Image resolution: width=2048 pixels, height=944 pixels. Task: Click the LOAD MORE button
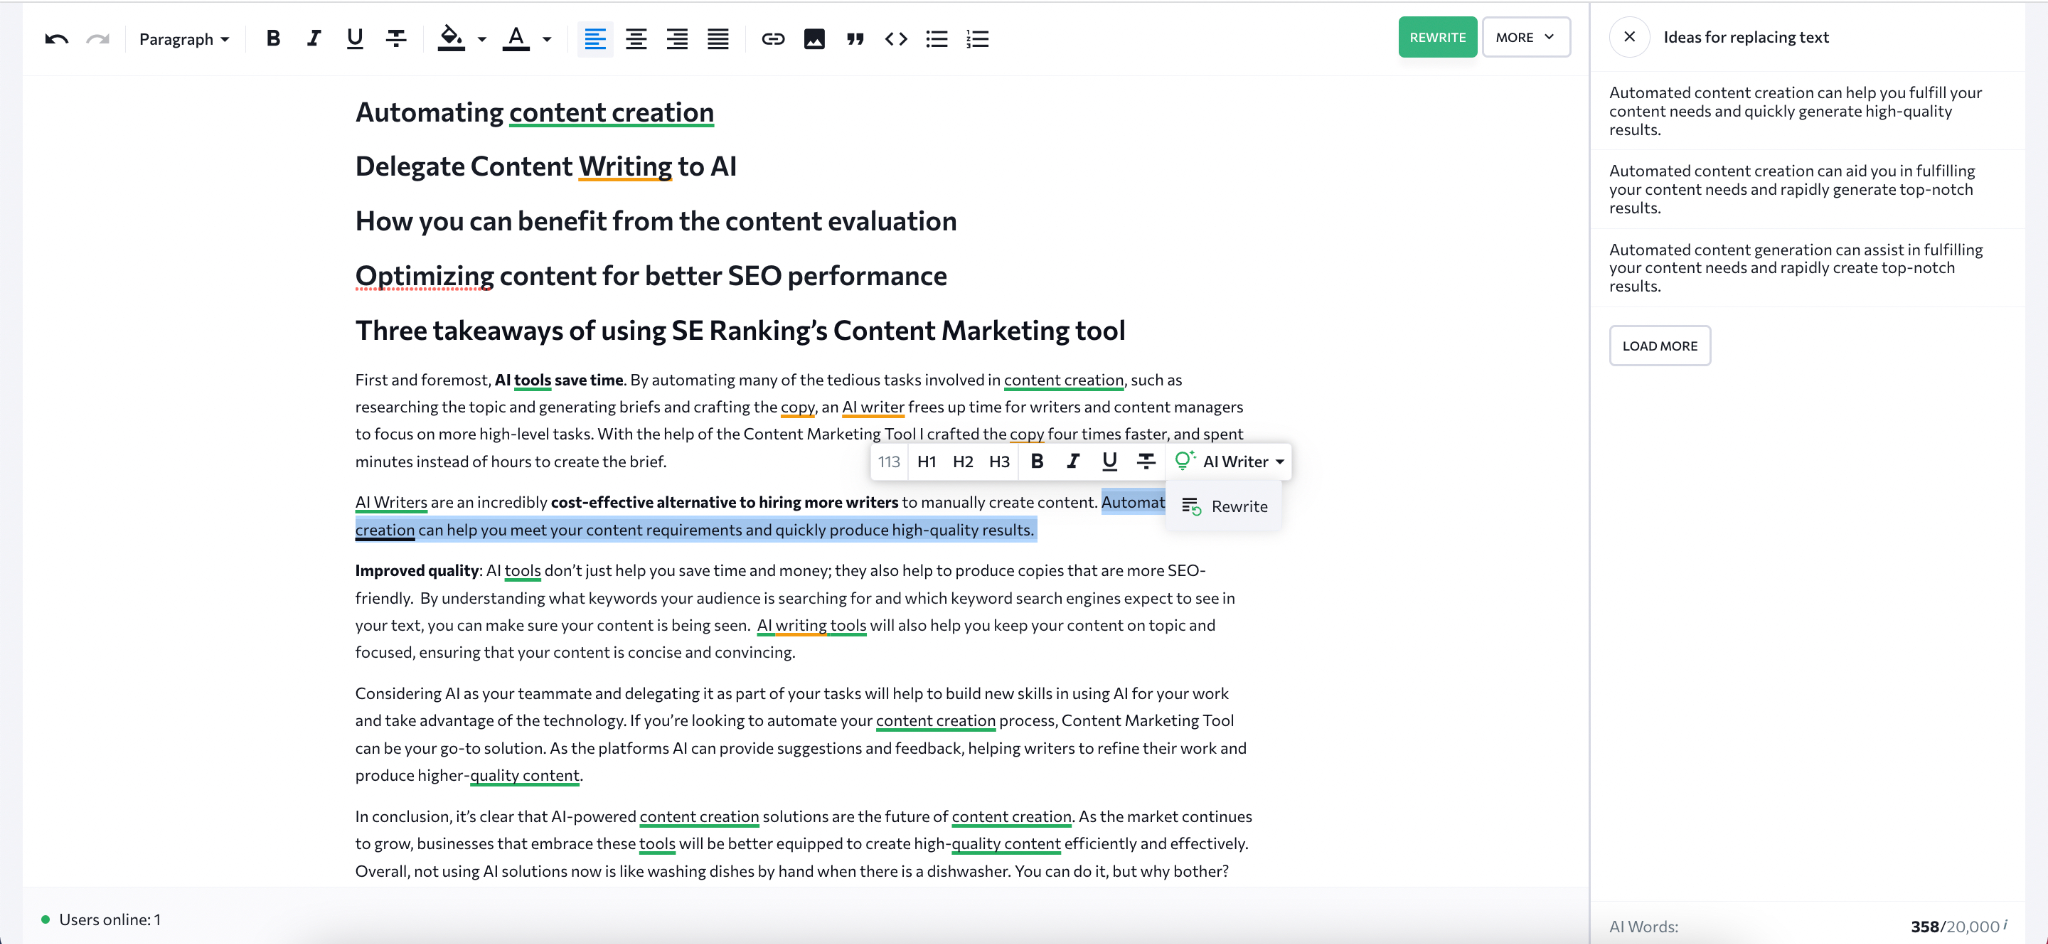coord(1659,346)
